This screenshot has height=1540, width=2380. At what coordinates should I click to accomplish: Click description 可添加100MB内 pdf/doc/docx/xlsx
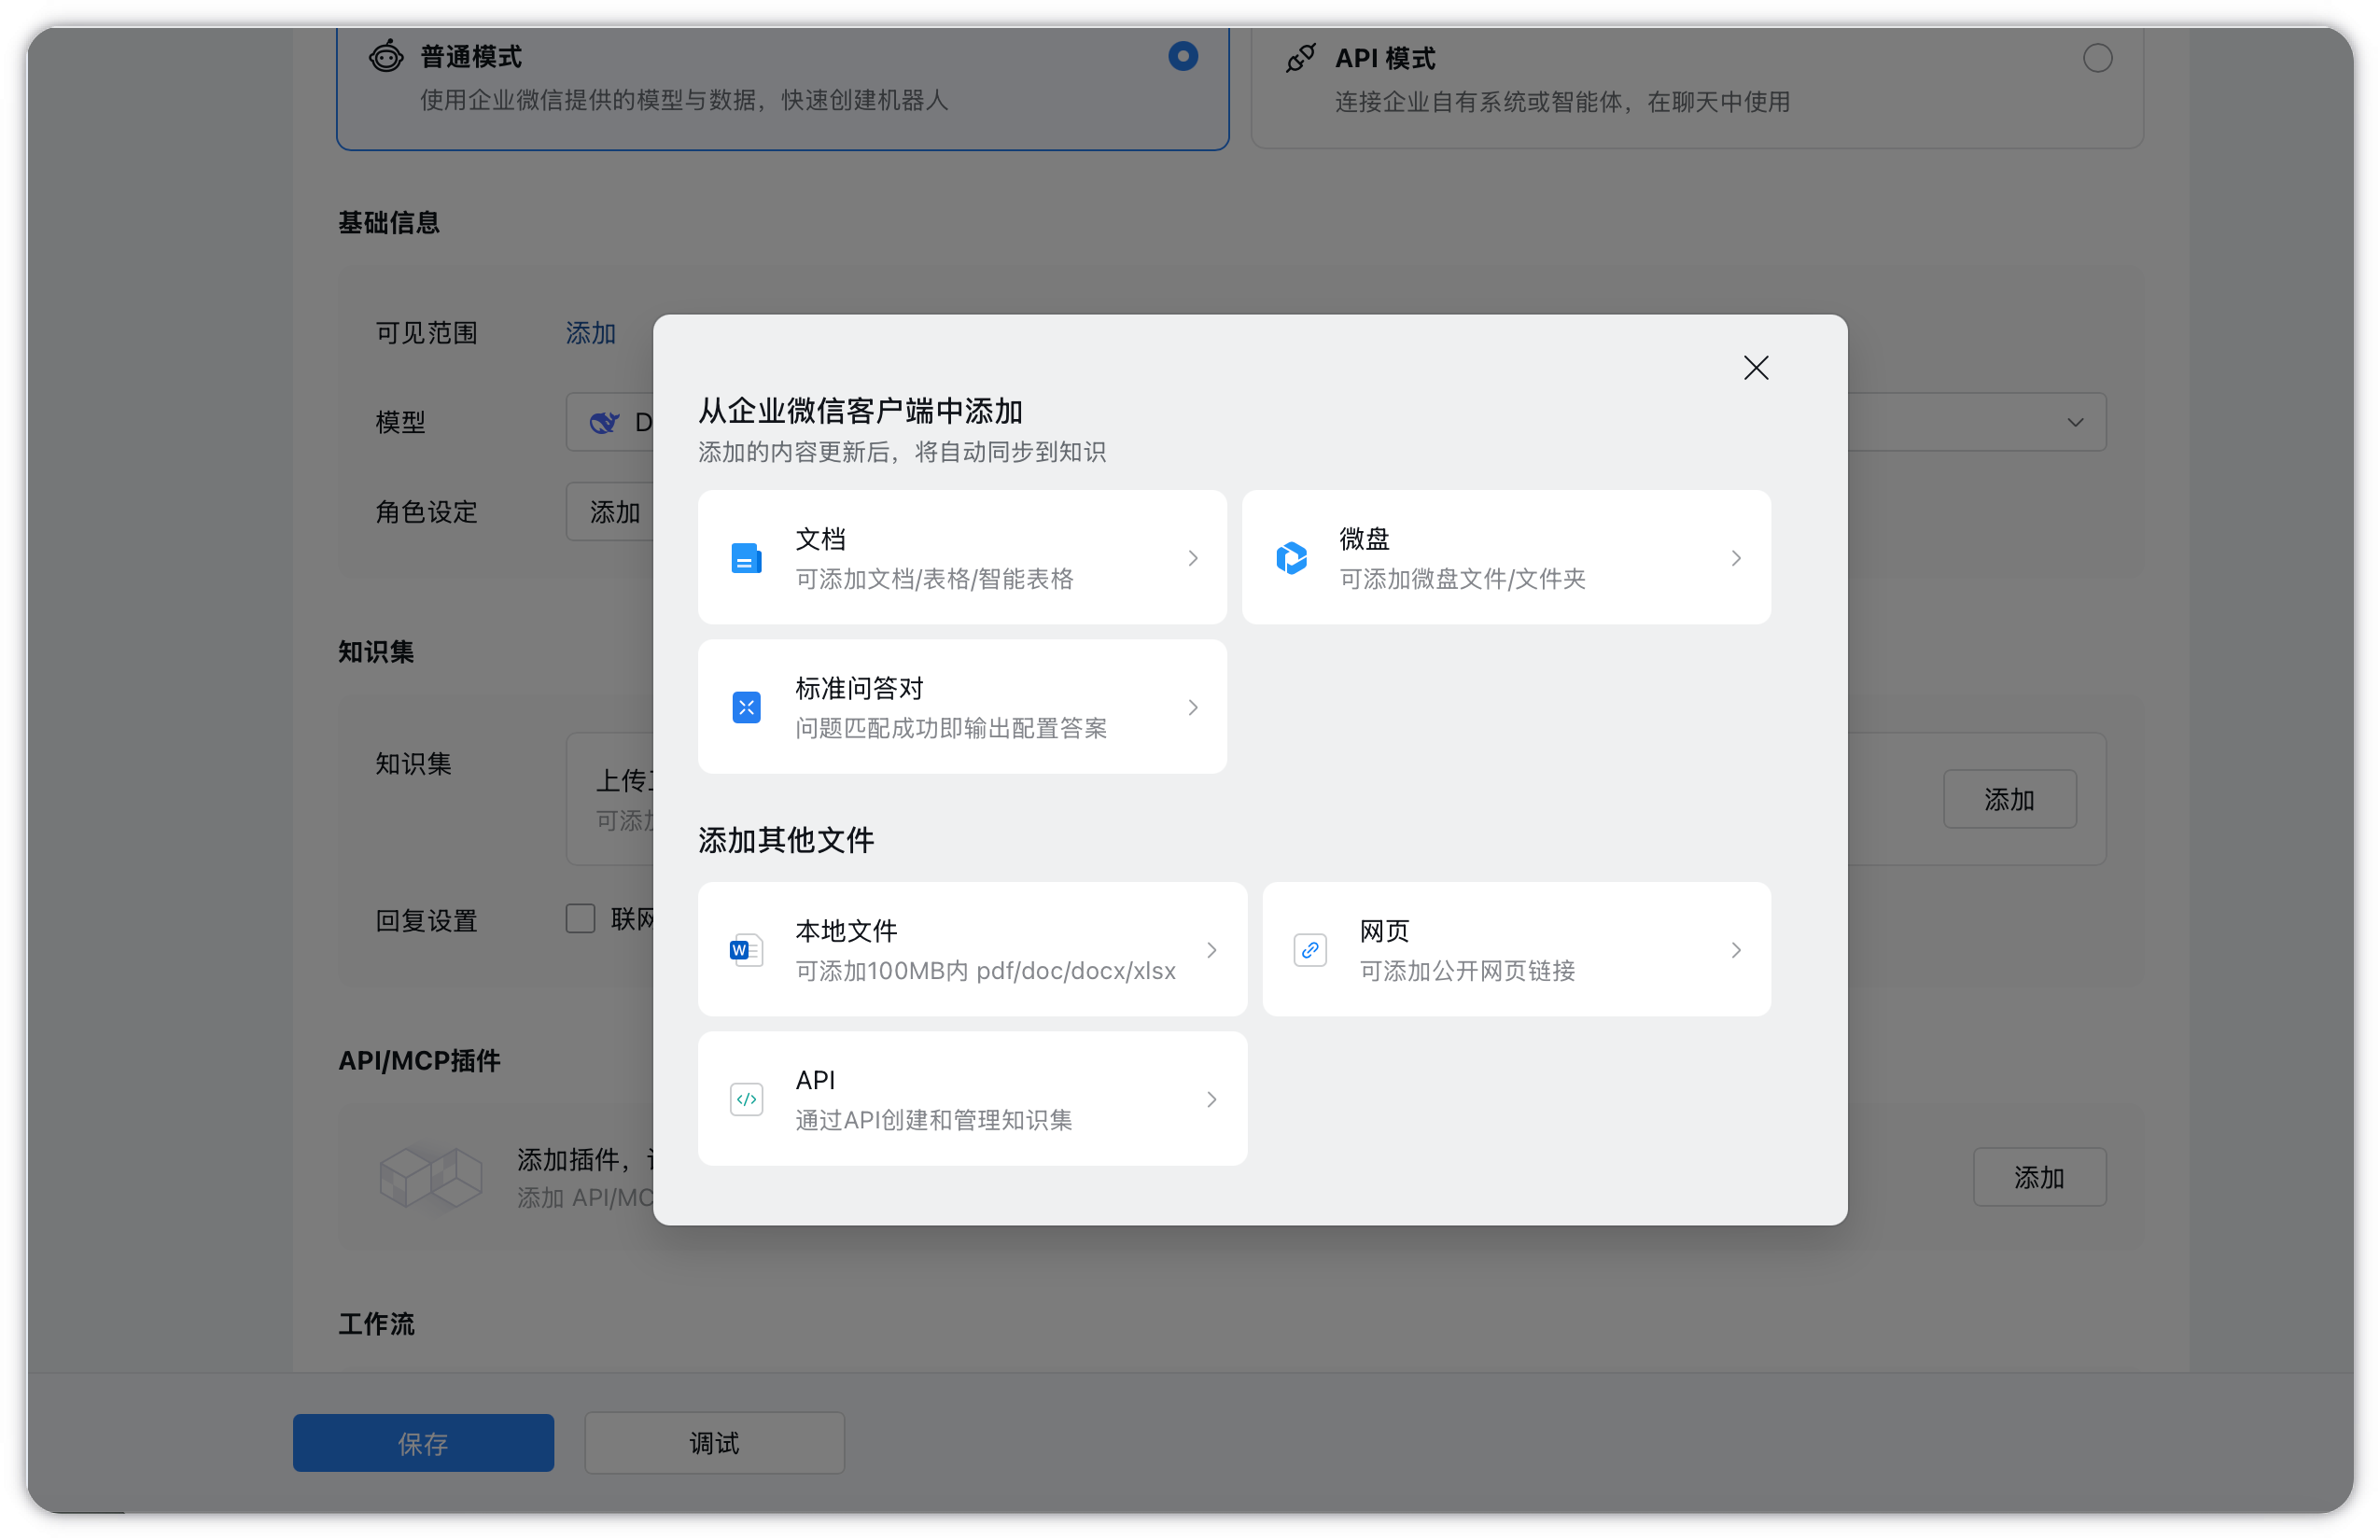click(x=985, y=970)
